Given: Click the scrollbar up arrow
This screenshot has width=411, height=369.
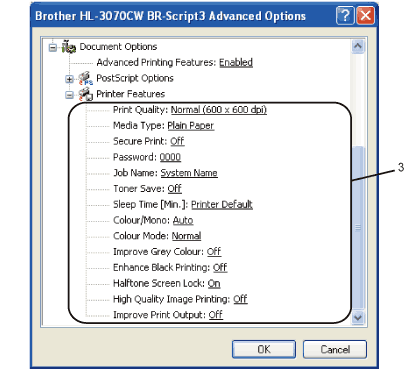Looking at the screenshot, I should tap(358, 46).
